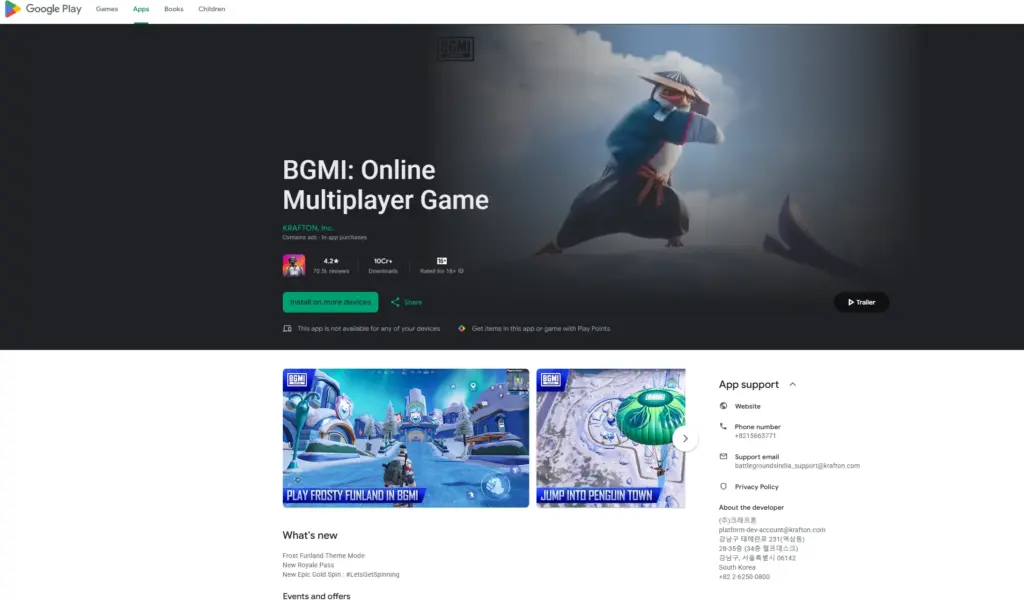This screenshot has height=602, width=1024.
Task: Open the Jump Into Penguin Town screenshot
Action: [611, 438]
